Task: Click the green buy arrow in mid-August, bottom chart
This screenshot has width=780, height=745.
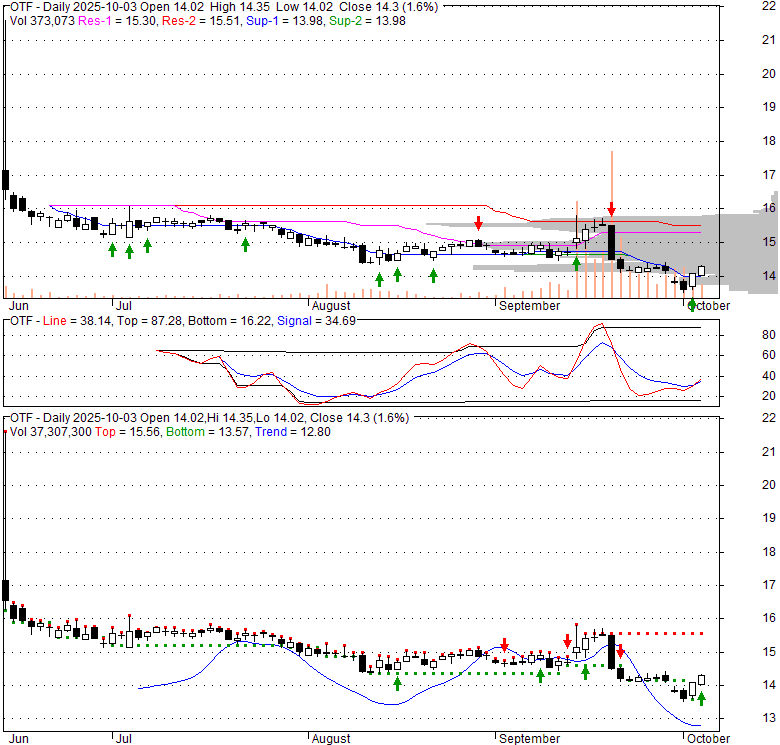Action: pyautogui.click(x=397, y=683)
